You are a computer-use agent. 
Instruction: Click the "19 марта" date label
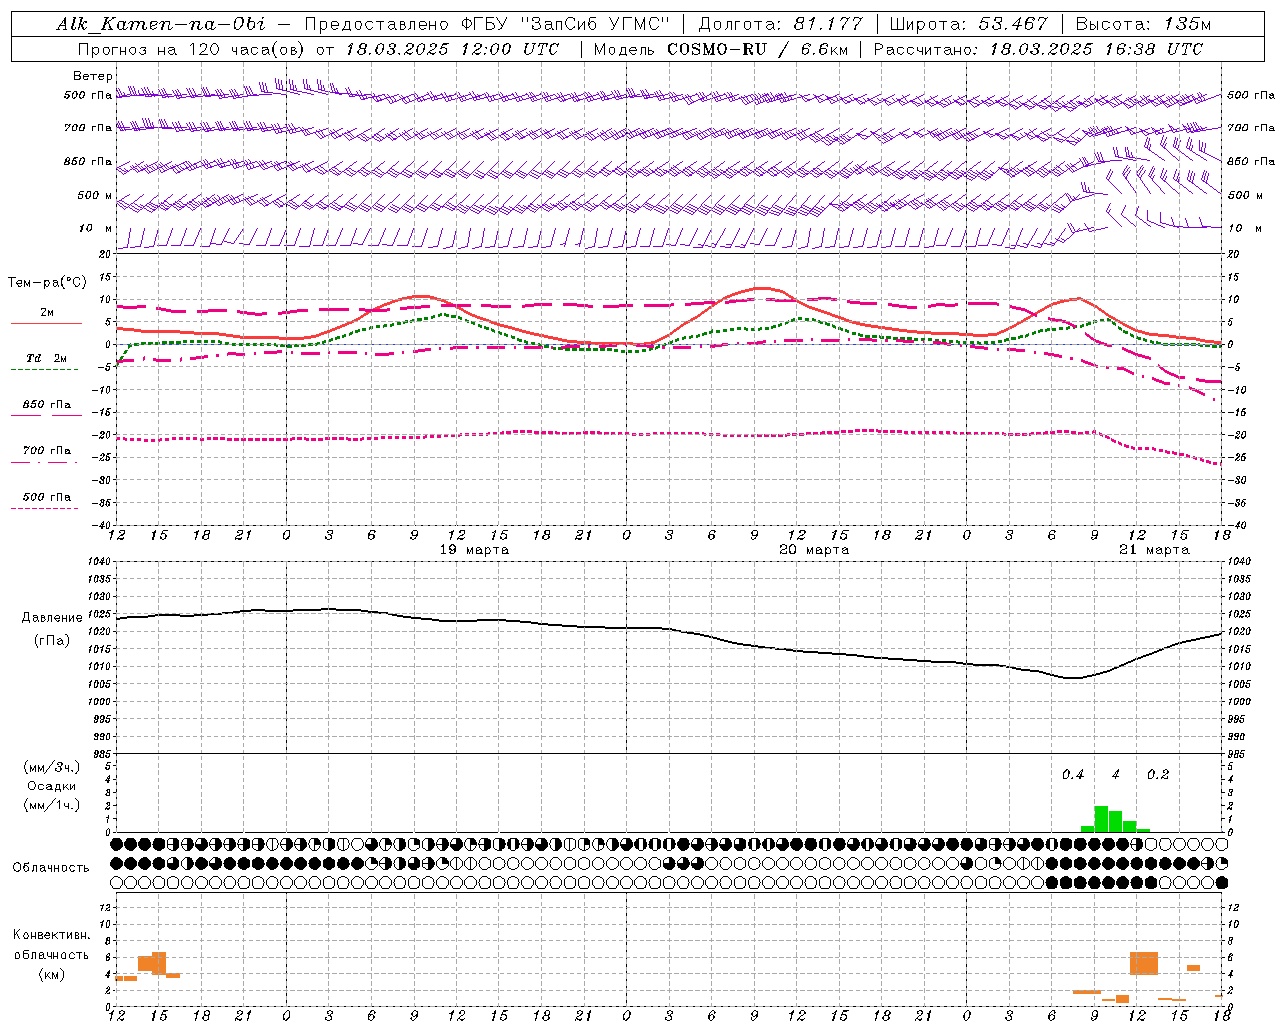click(x=475, y=550)
